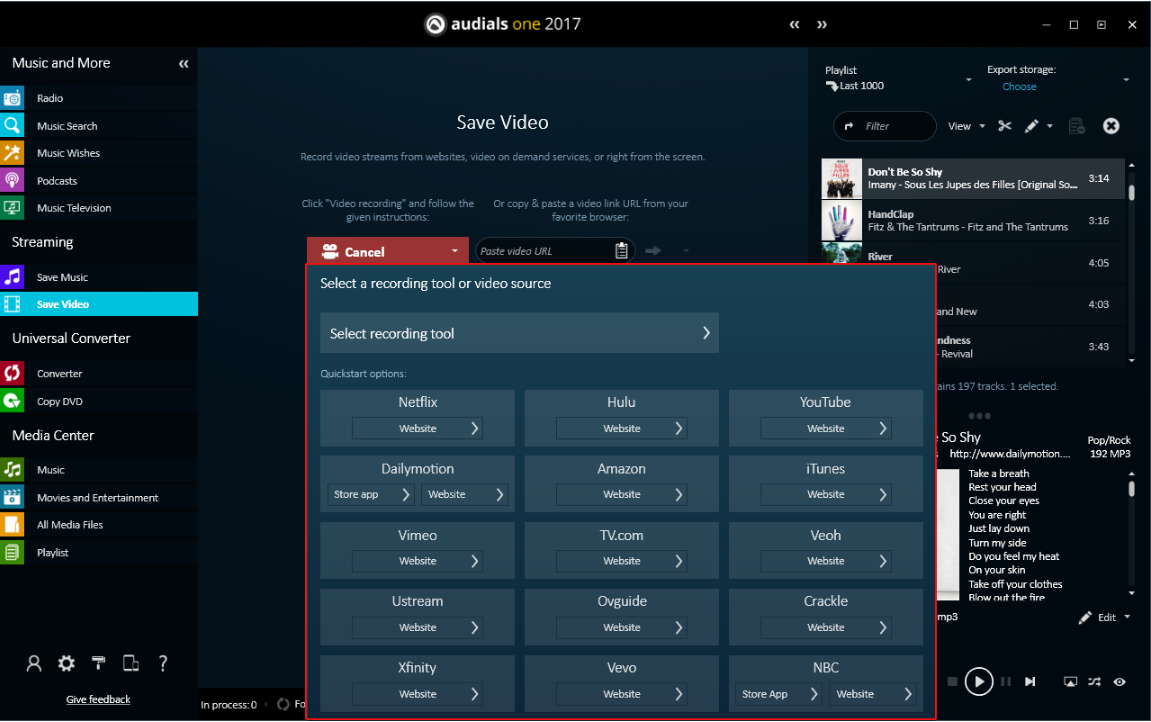Open the Radio section icon
1151x722 pixels.
point(12,98)
